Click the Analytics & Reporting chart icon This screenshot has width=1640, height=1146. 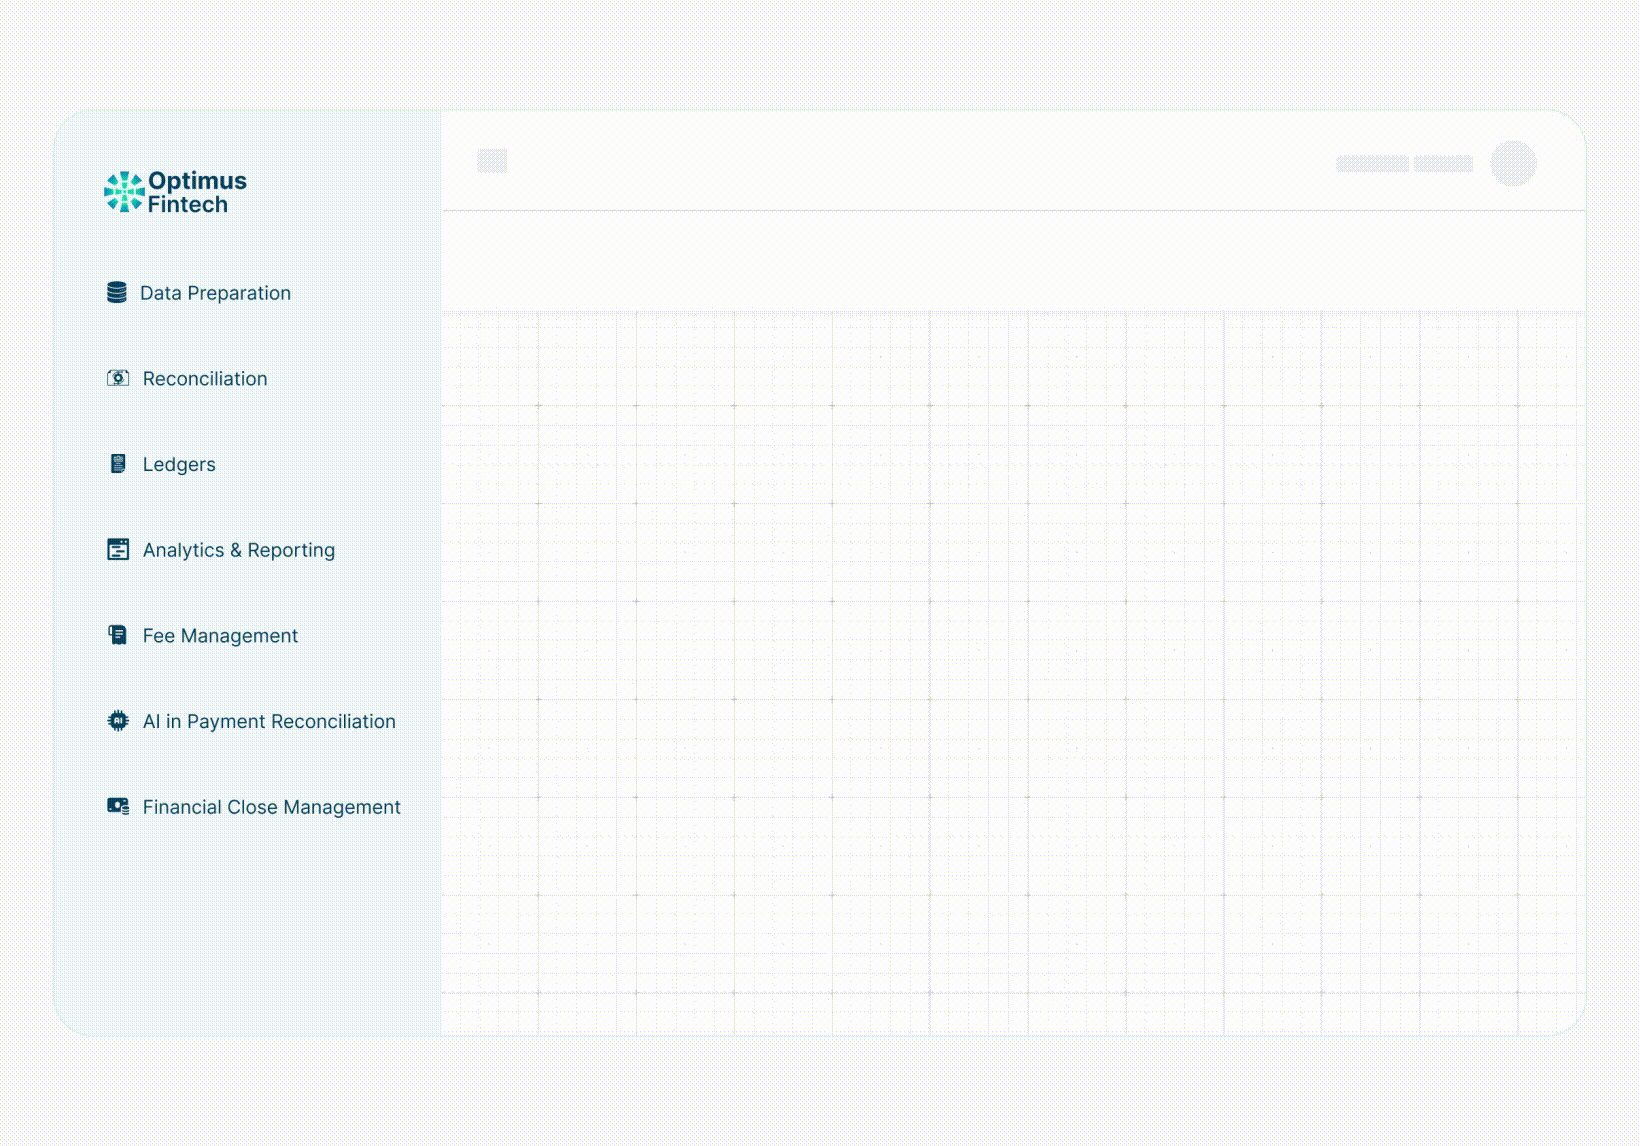[x=118, y=549]
